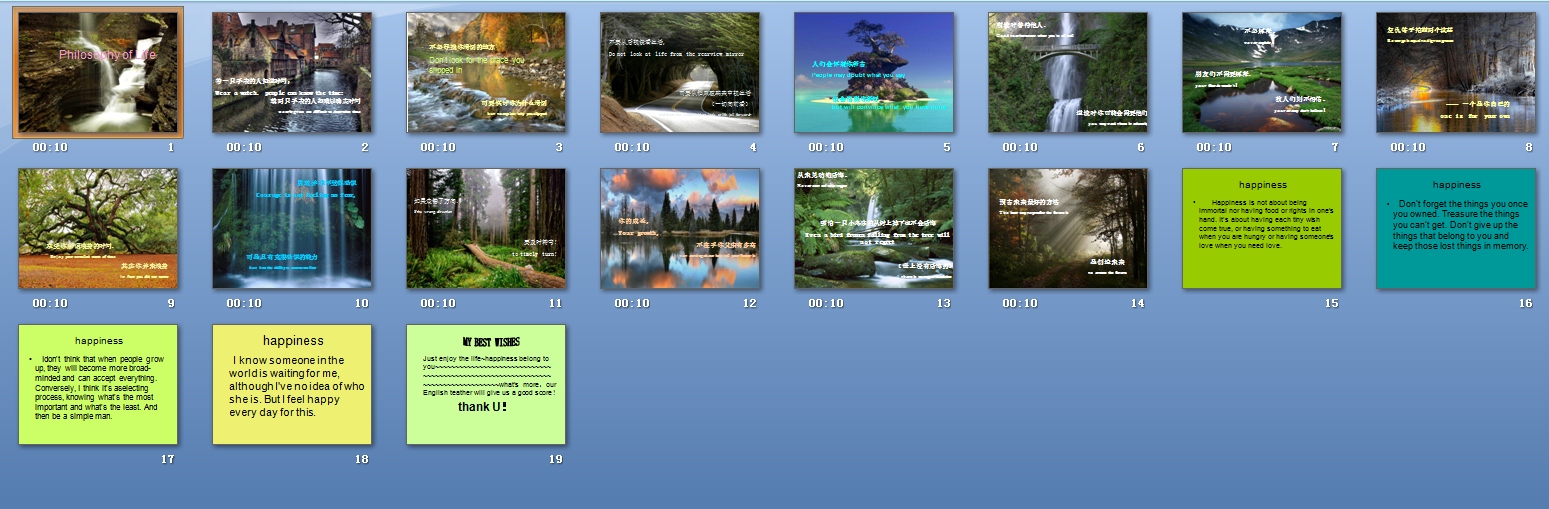Click the 00:10 timing under slide 14
The width and height of the screenshot is (1549, 509).
[1020, 303]
